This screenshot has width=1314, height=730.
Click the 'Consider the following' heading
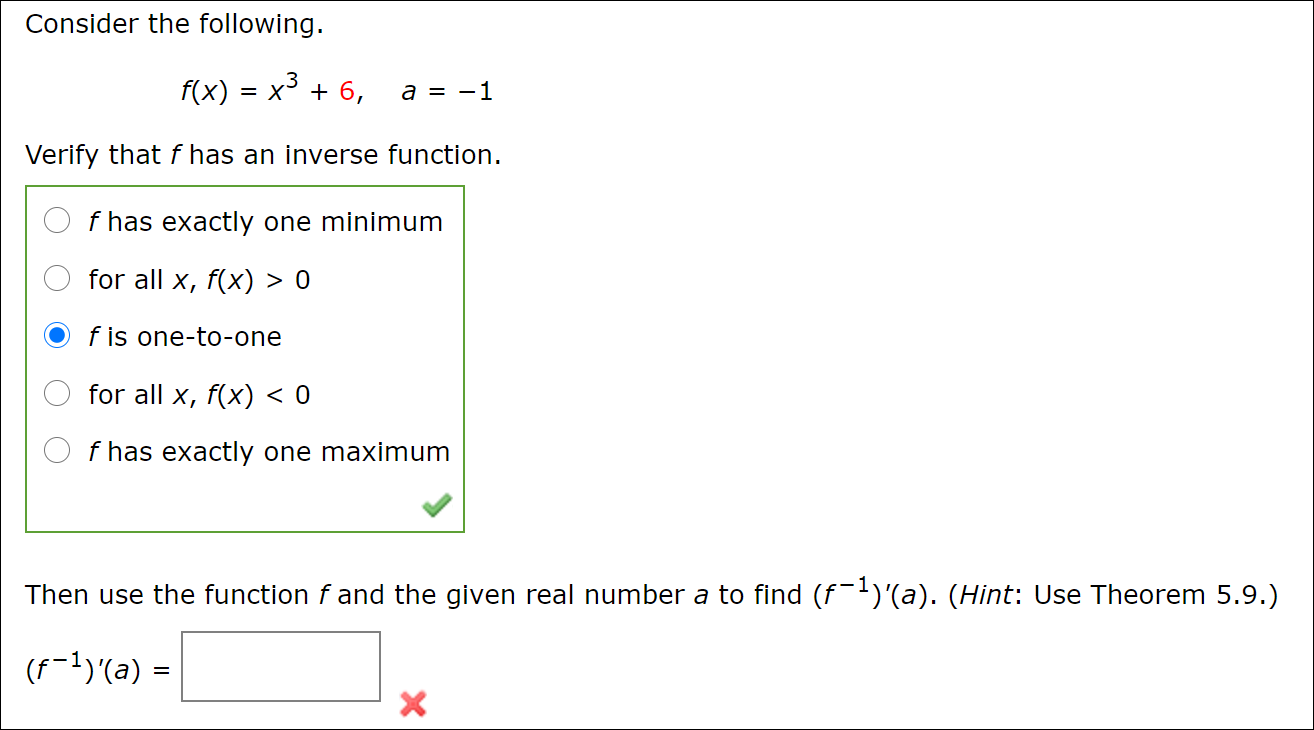pyautogui.click(x=175, y=23)
